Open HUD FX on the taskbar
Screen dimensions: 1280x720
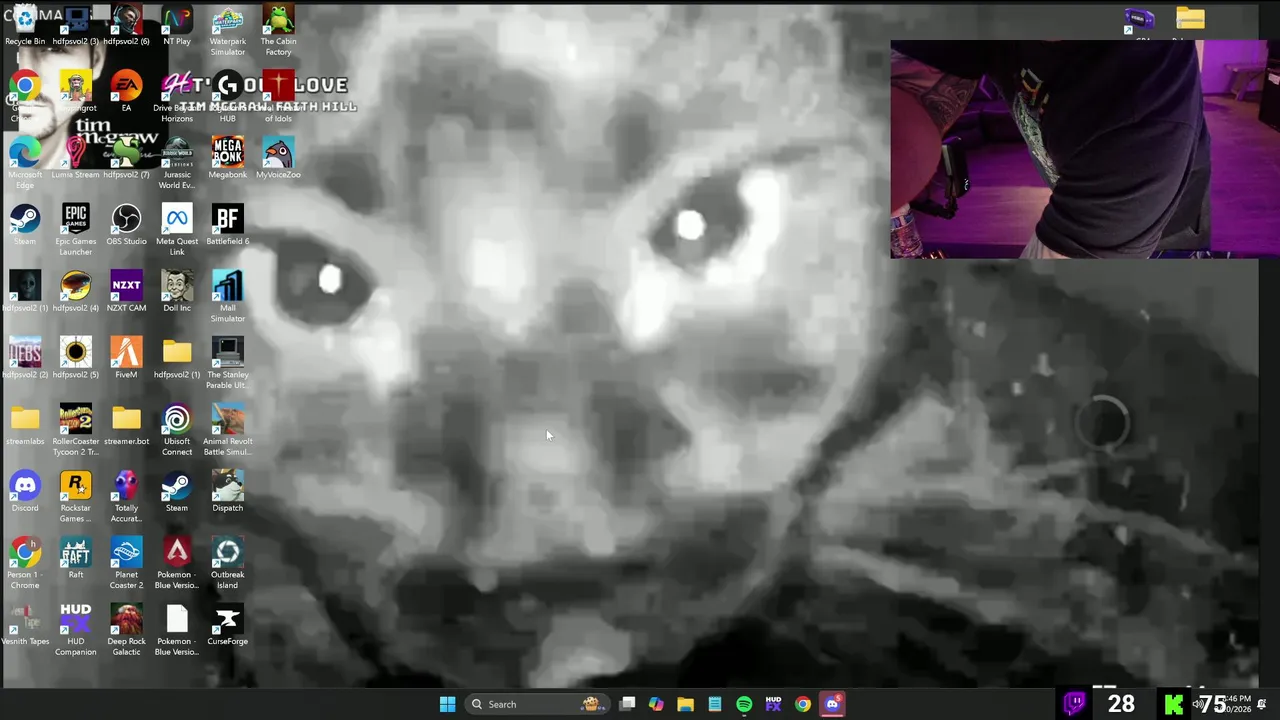773,704
